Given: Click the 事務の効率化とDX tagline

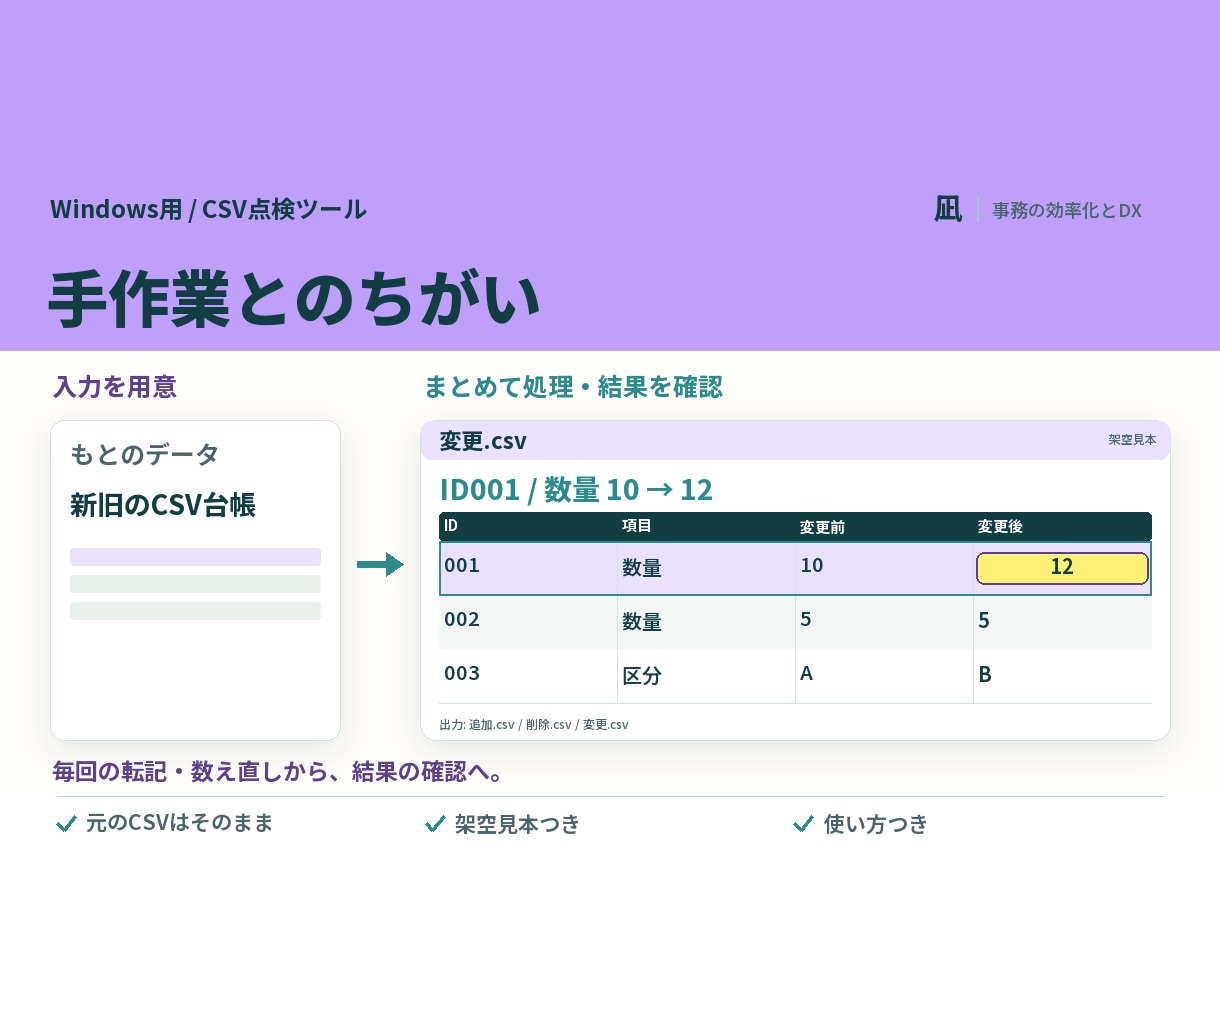Looking at the screenshot, I should [x=1067, y=210].
